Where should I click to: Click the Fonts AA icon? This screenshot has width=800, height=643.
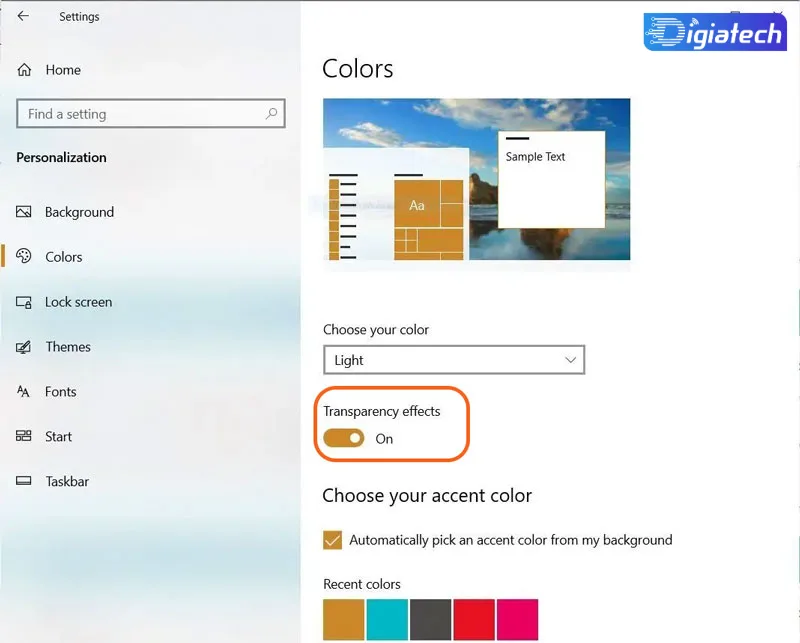tap(23, 391)
